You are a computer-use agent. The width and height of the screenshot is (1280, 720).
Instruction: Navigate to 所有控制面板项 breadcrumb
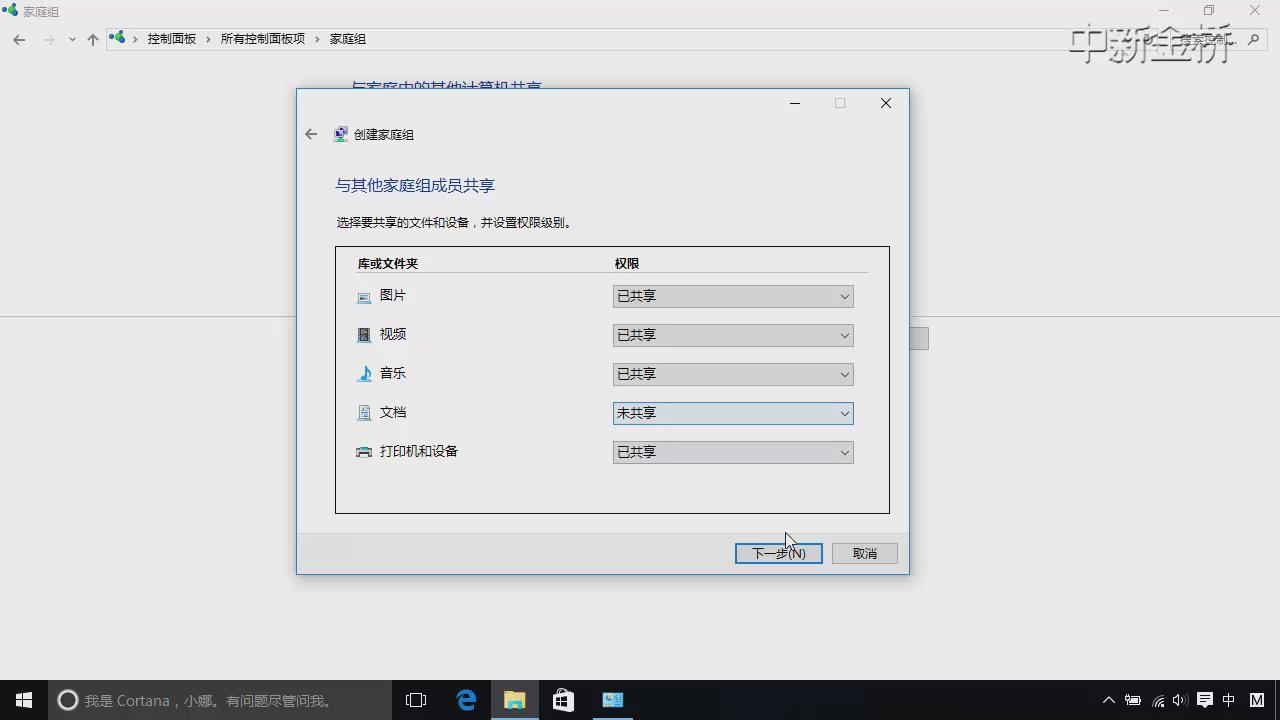coord(263,39)
